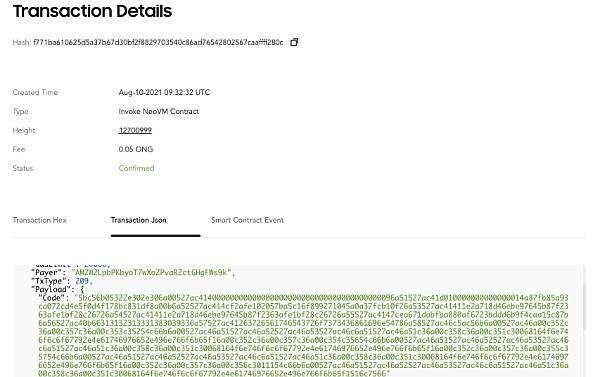Click the Transaction Details heading
Viewport: 600px width, 377px height.
click(92, 11)
